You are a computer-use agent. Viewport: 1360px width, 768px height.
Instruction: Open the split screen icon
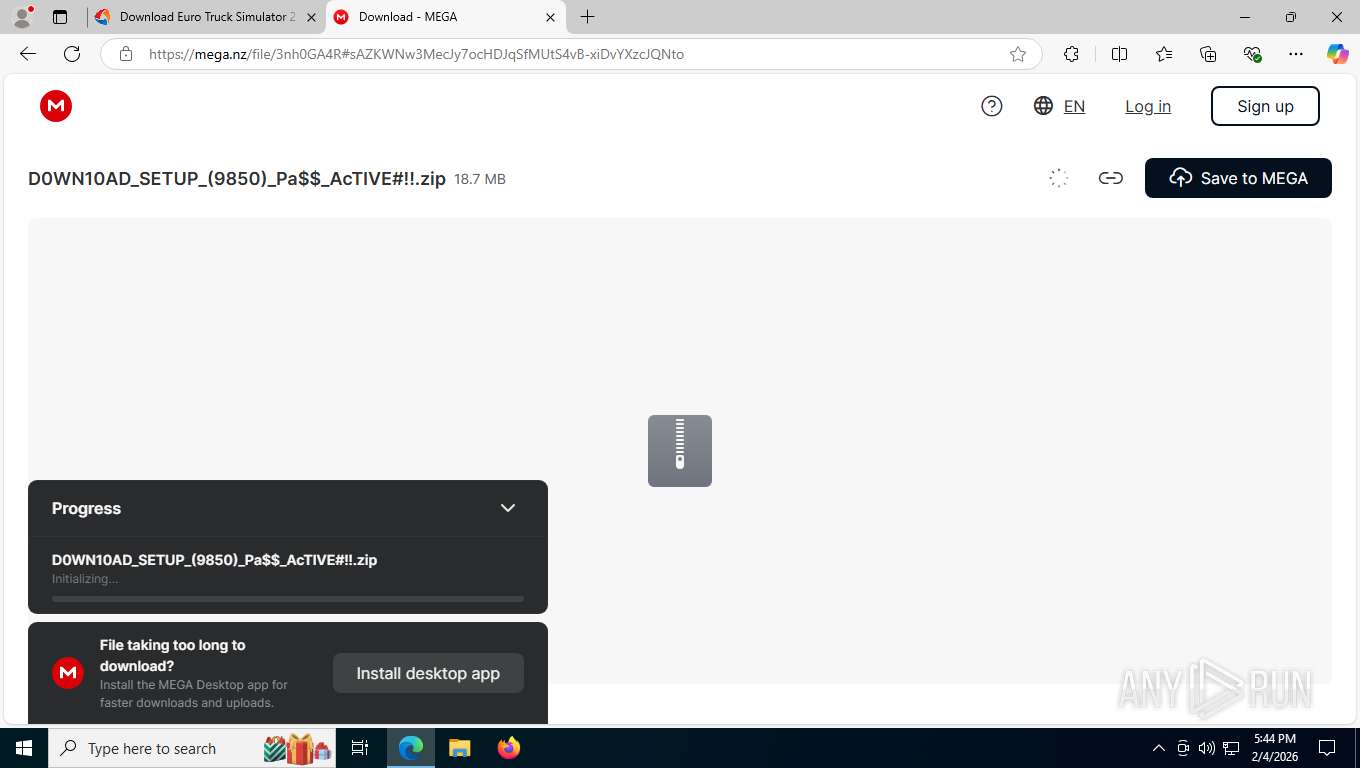(1119, 54)
